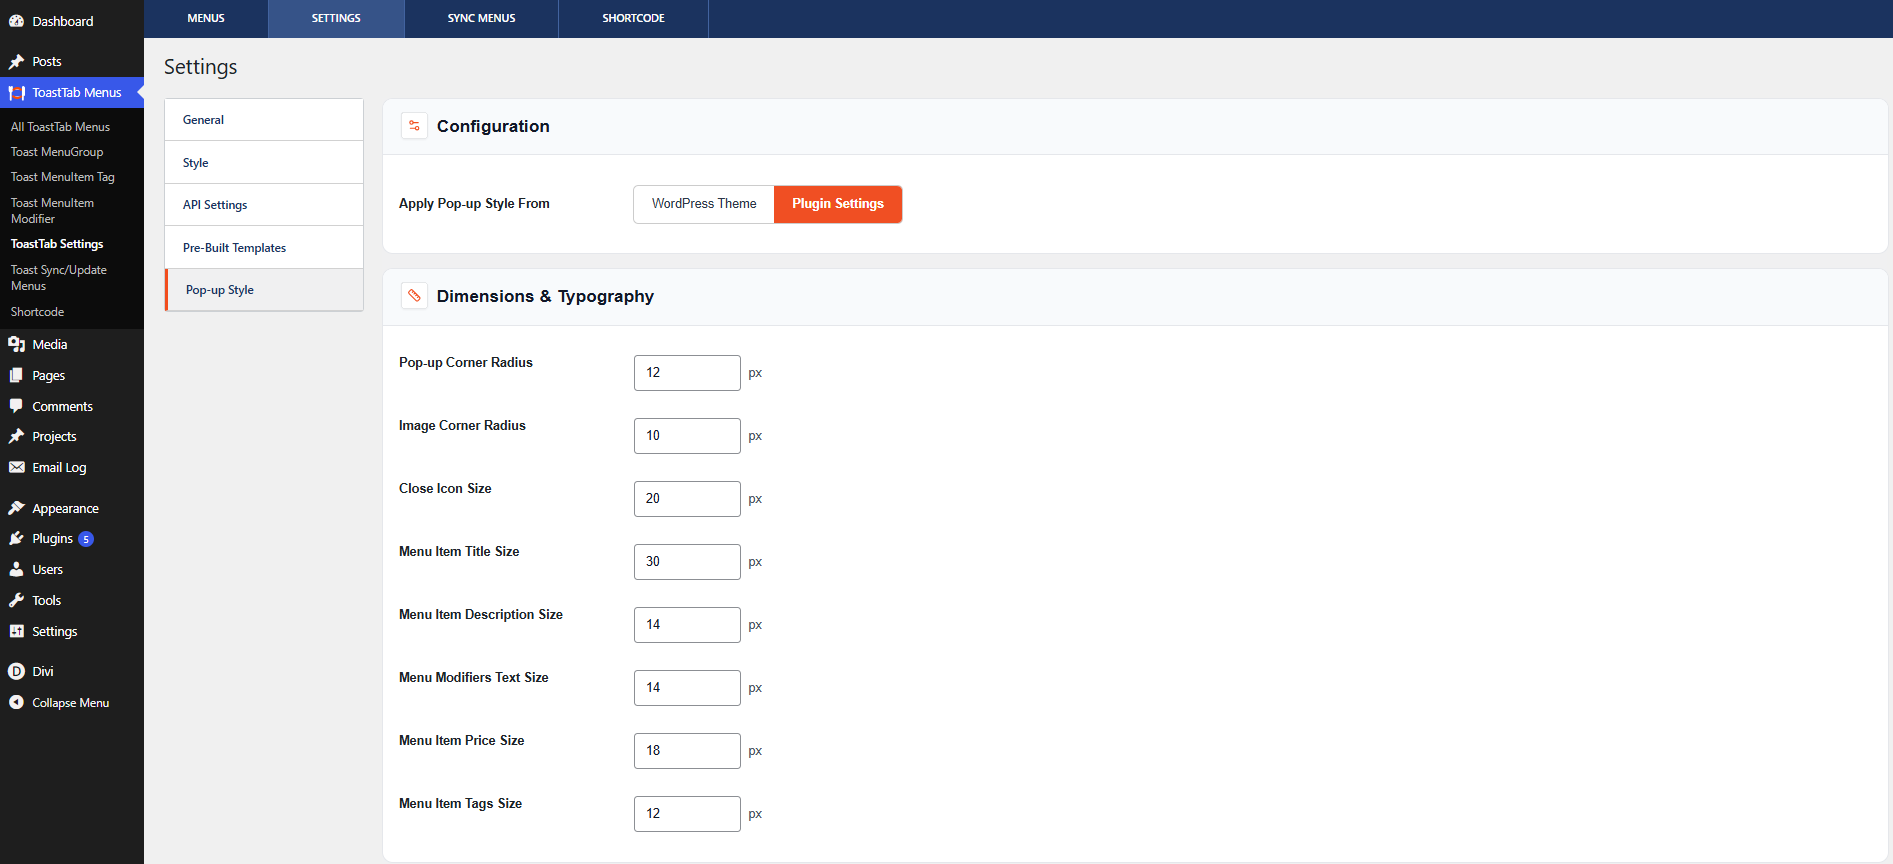
Task: Click the Posts pin icon
Action: [x=16, y=61]
